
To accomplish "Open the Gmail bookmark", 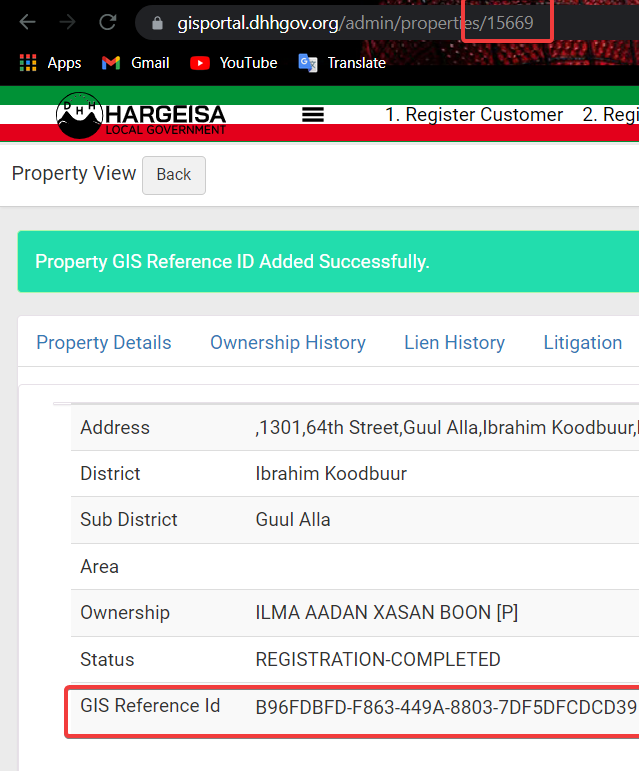I will [136, 63].
